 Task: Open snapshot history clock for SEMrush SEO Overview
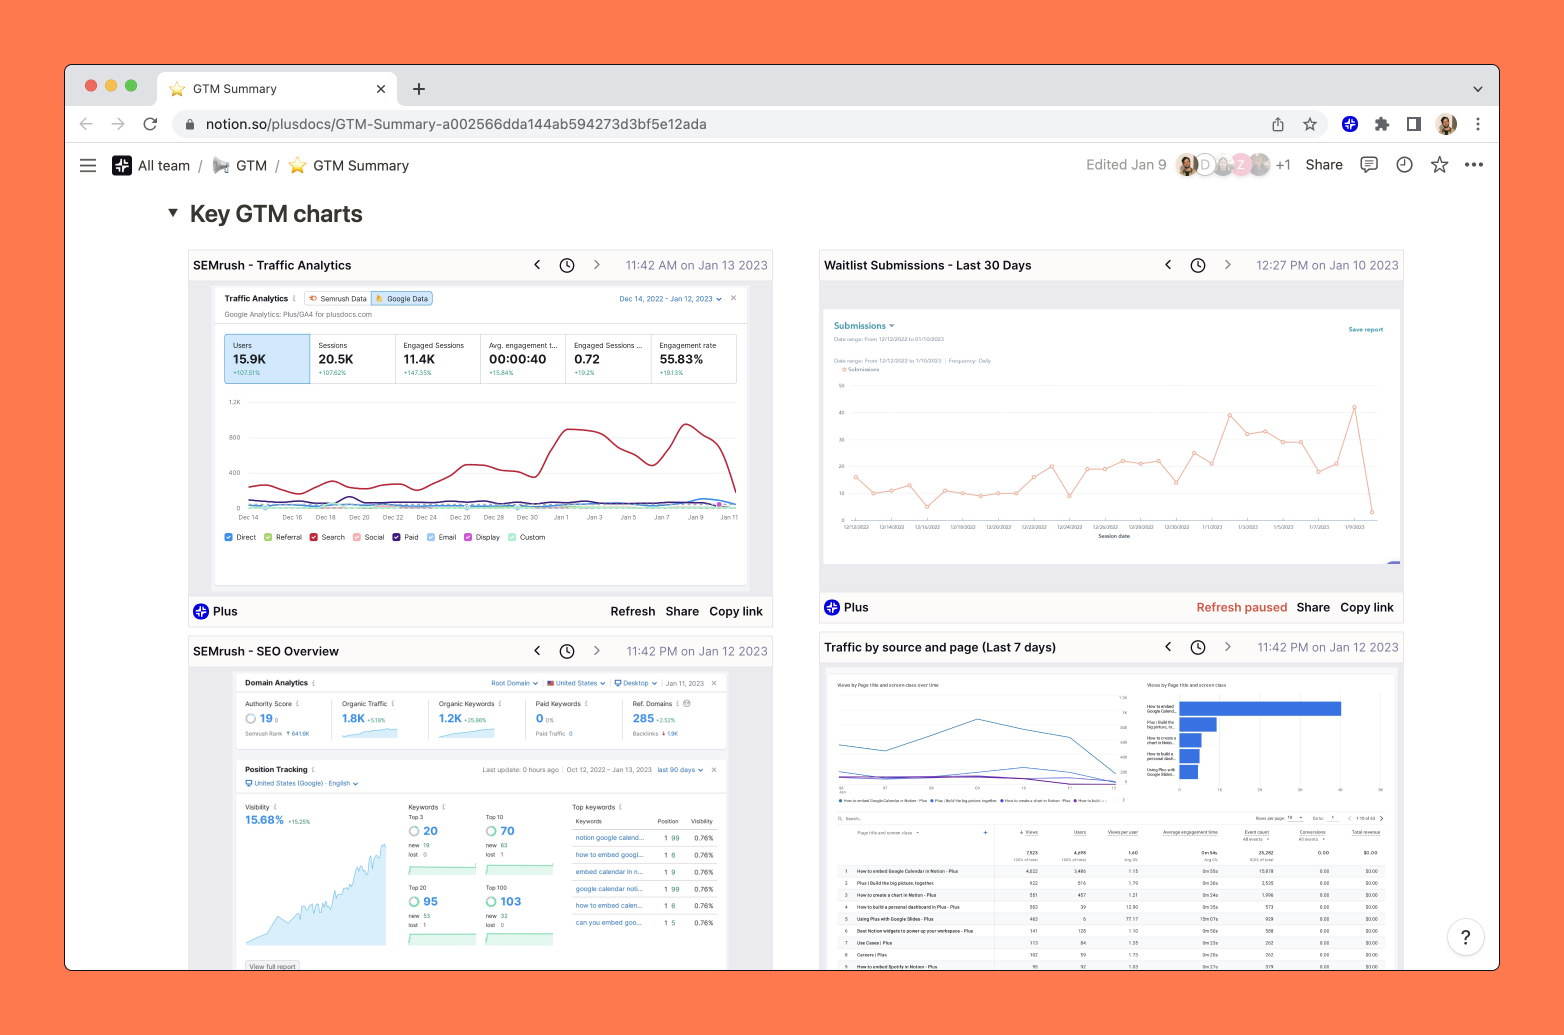coord(567,651)
